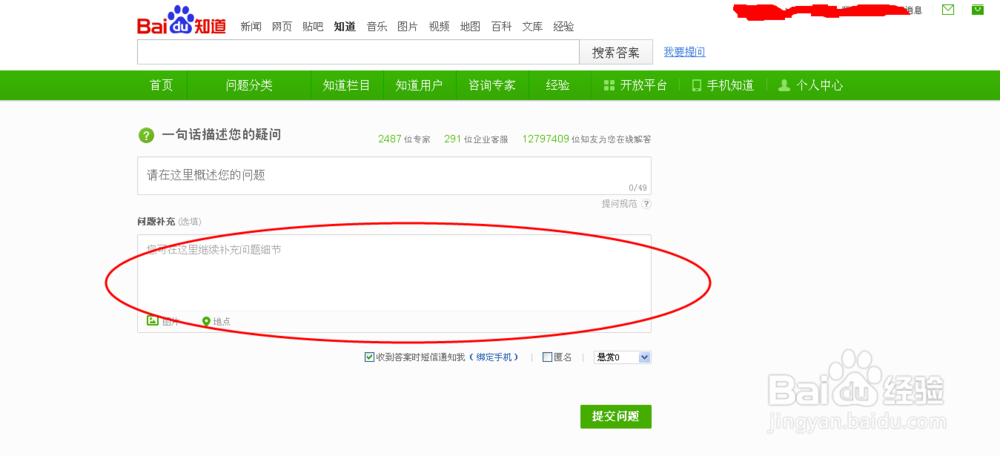Click the 2487 位专家 count
1000x456 pixels.
pos(404,139)
